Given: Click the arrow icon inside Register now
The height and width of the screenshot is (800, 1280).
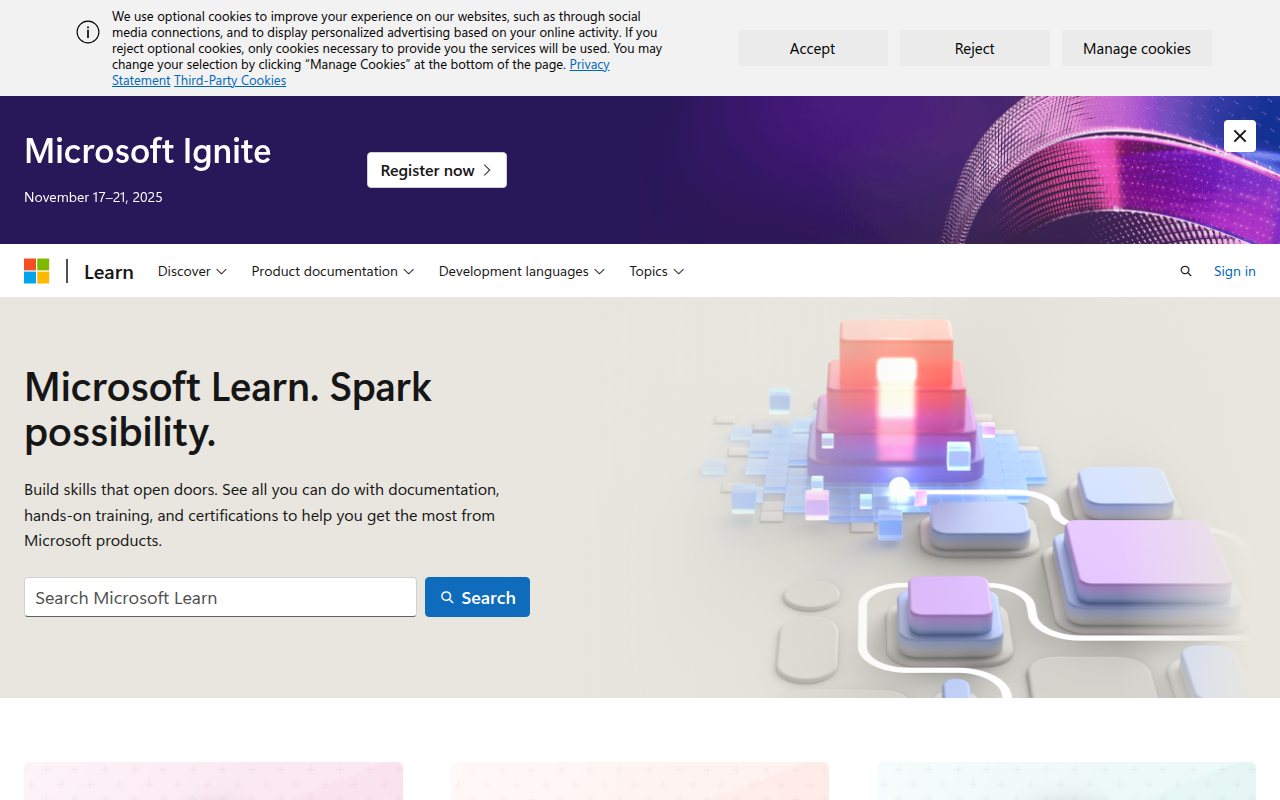Looking at the screenshot, I should (487, 170).
